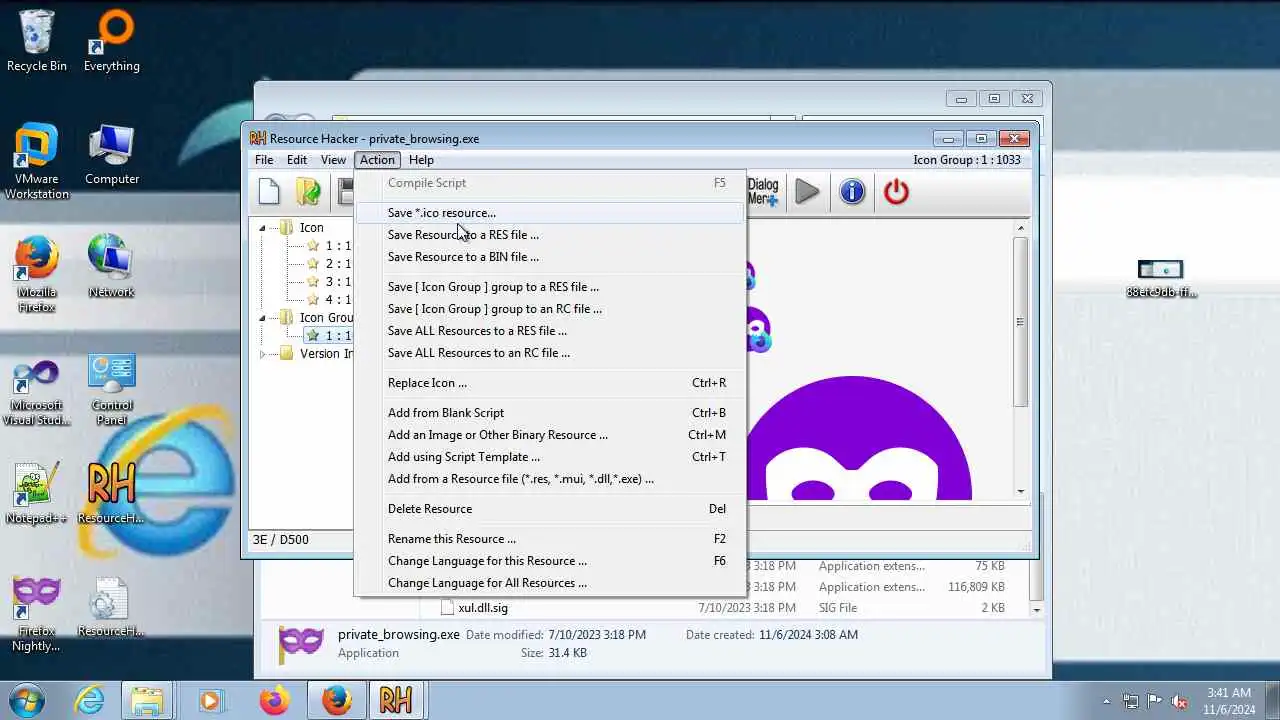Image resolution: width=1280 pixels, height=720 pixels.
Task: Select Icon tree item 1
Action: (330, 246)
